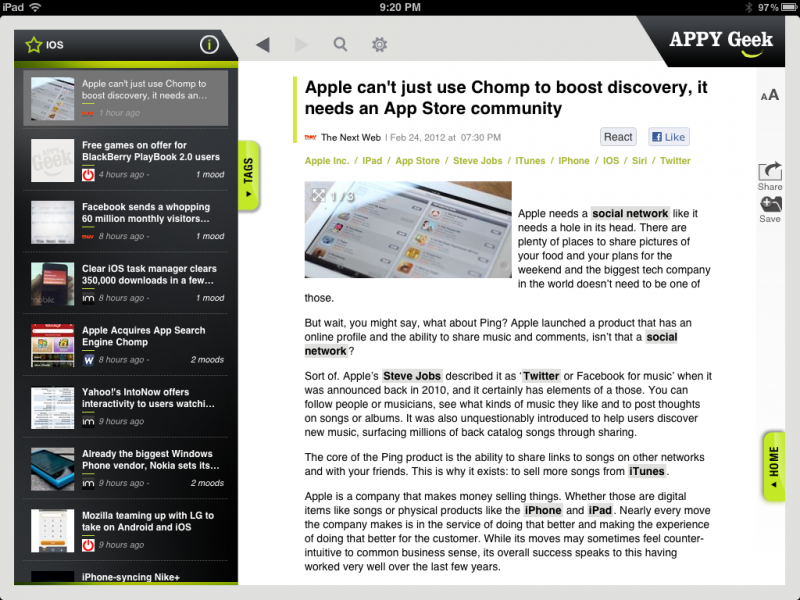Viewport: 800px width, 600px height.
Task: Tap the power-icon source logo on BlackBerry article
Action: pyautogui.click(x=88, y=175)
